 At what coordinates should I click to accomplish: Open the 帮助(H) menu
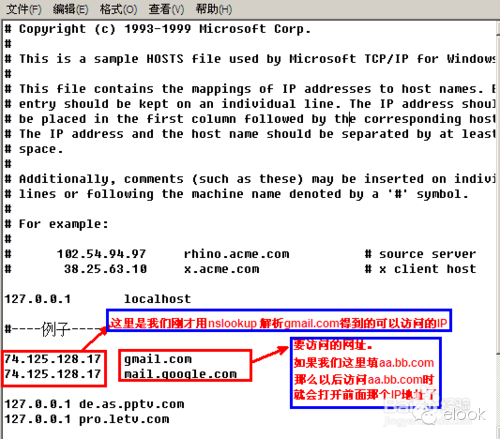point(214,9)
